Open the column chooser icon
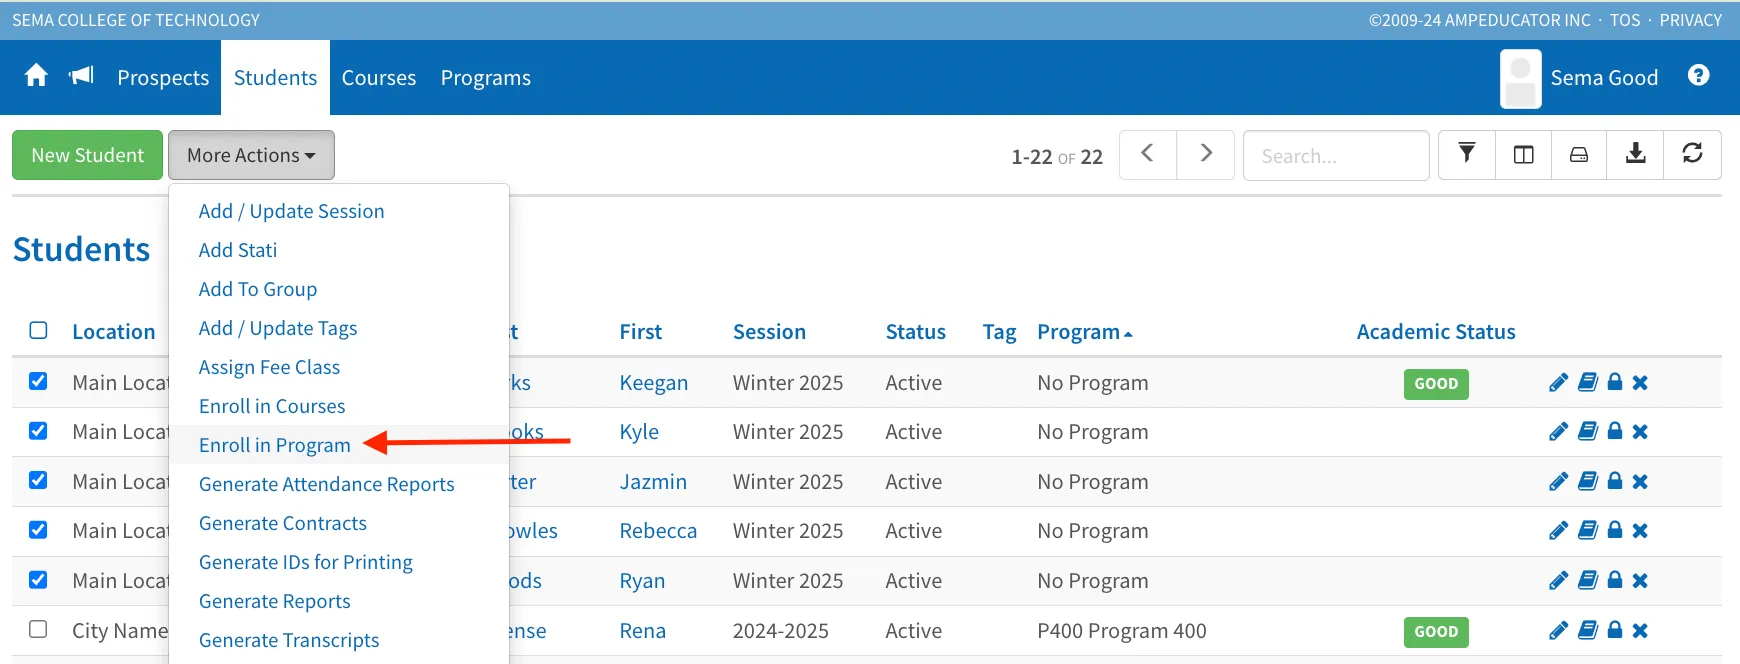The image size is (1740, 664). [x=1523, y=154]
